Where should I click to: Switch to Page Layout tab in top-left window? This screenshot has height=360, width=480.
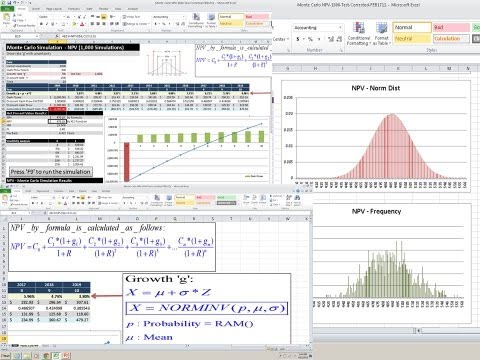click(x=53, y=9)
